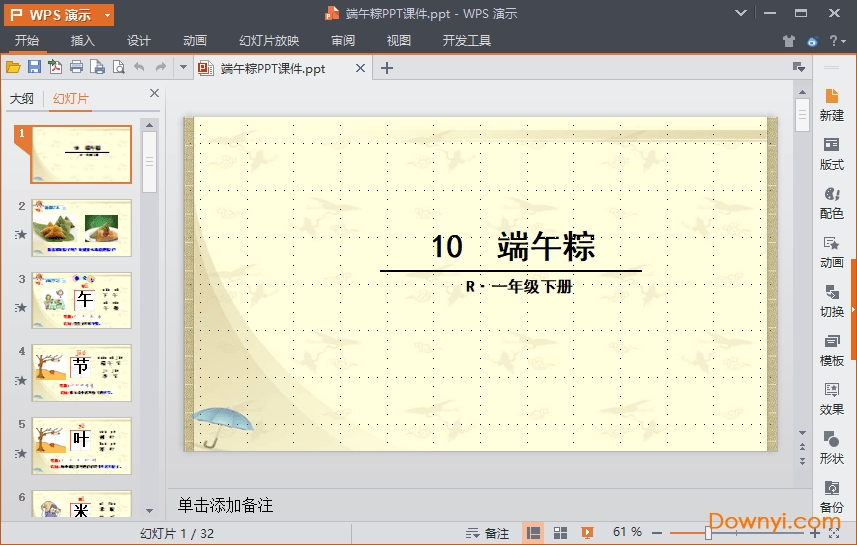The image size is (857, 545).
Task: Fit slide to window with the fit icon
Action: (834, 534)
